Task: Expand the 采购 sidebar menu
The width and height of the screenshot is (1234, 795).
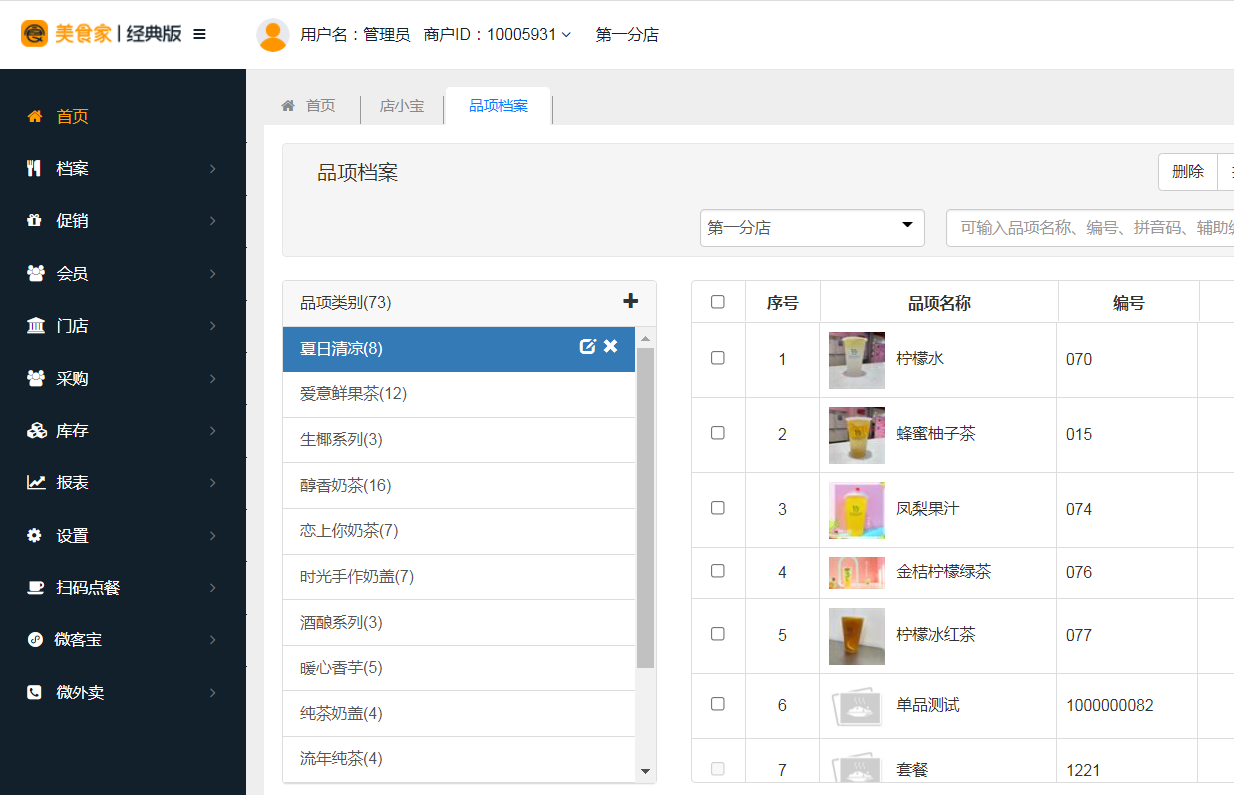Action: pyautogui.click(x=122, y=378)
